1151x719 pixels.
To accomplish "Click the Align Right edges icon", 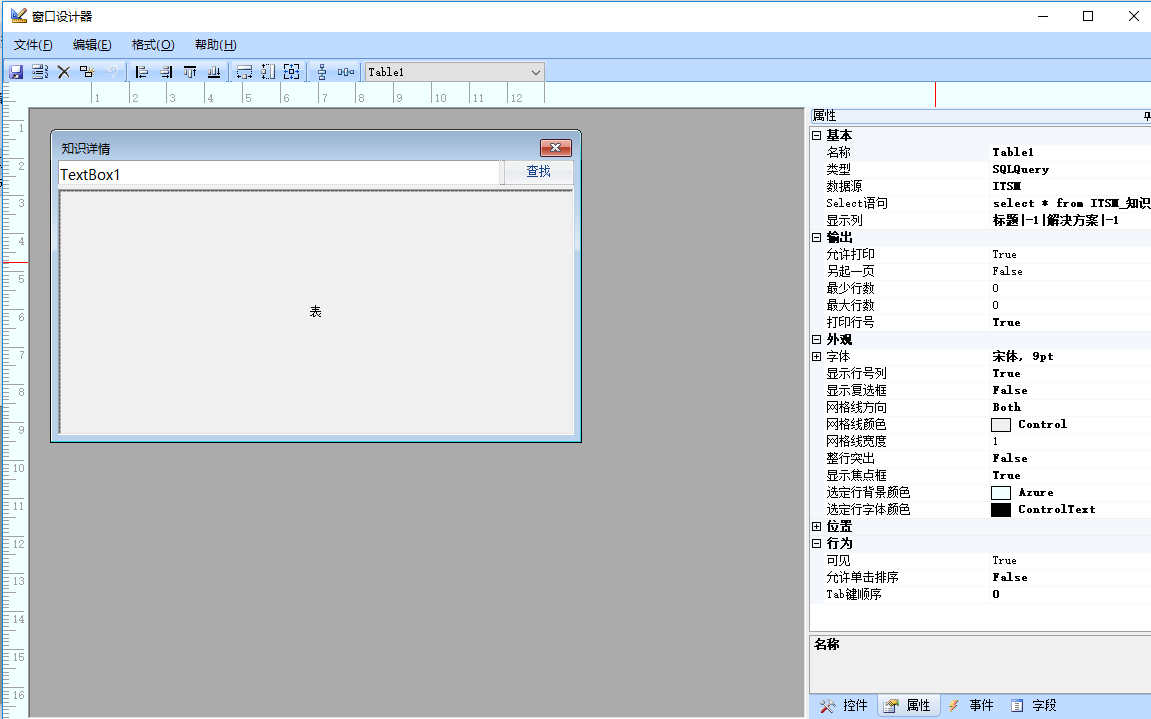I will coord(165,72).
